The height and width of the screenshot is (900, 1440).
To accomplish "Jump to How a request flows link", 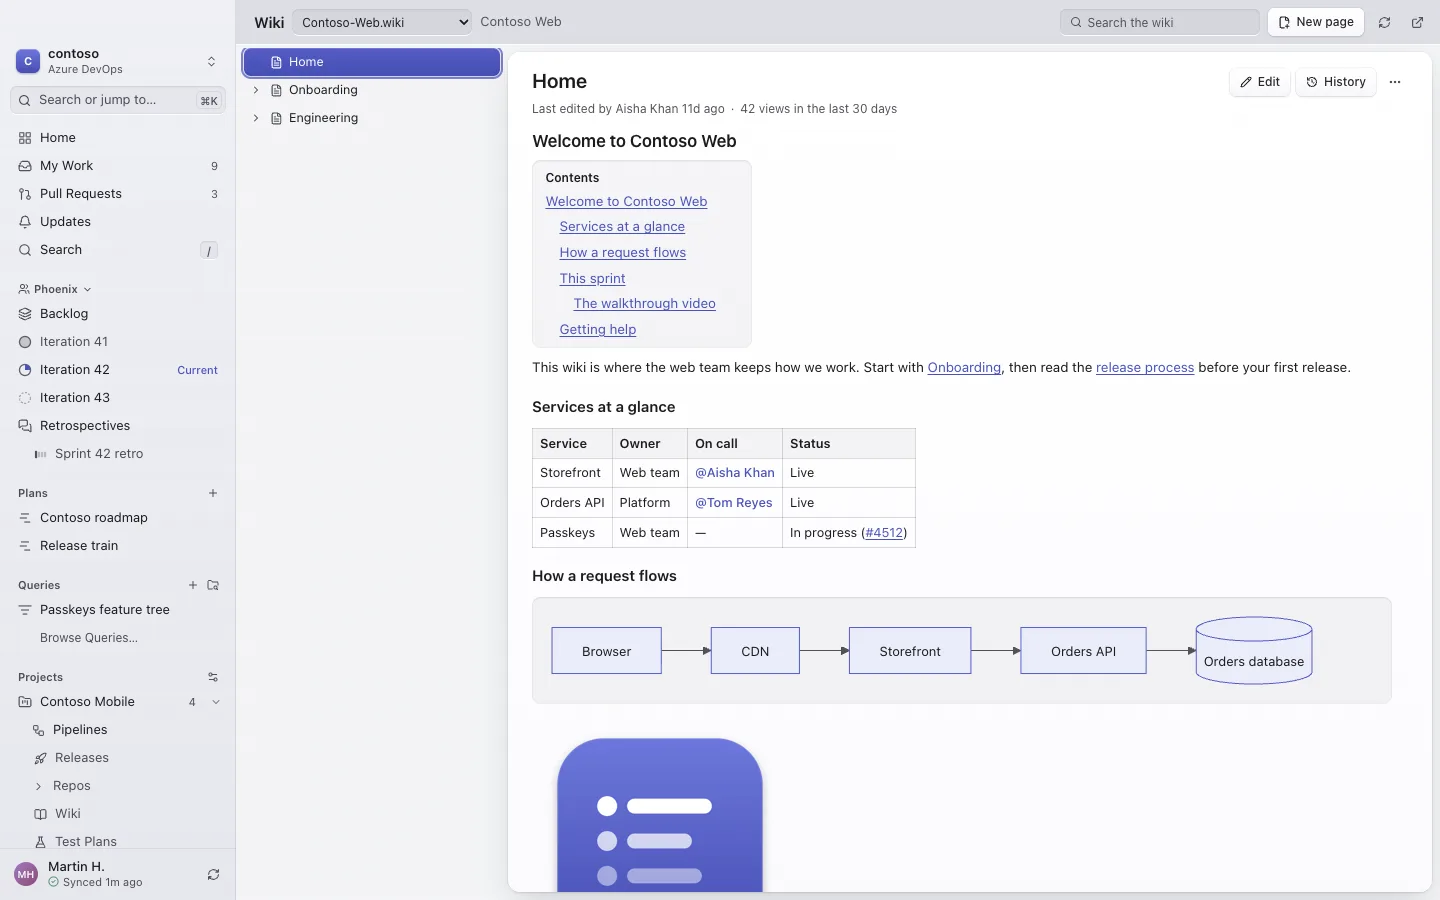I will (x=623, y=253).
